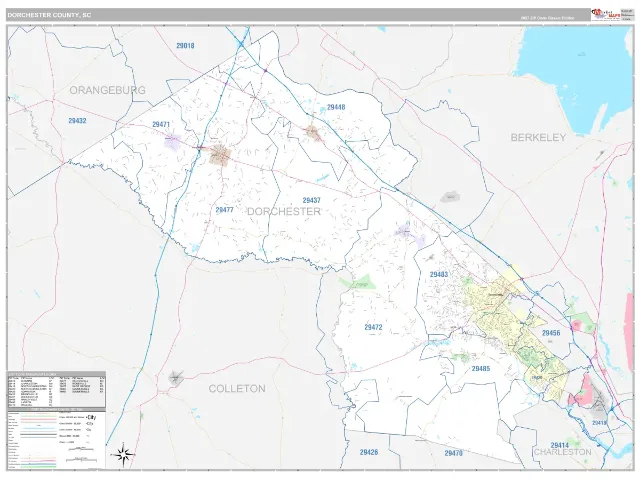
Task: Select ZIP code label 29477
Action: tap(224, 210)
